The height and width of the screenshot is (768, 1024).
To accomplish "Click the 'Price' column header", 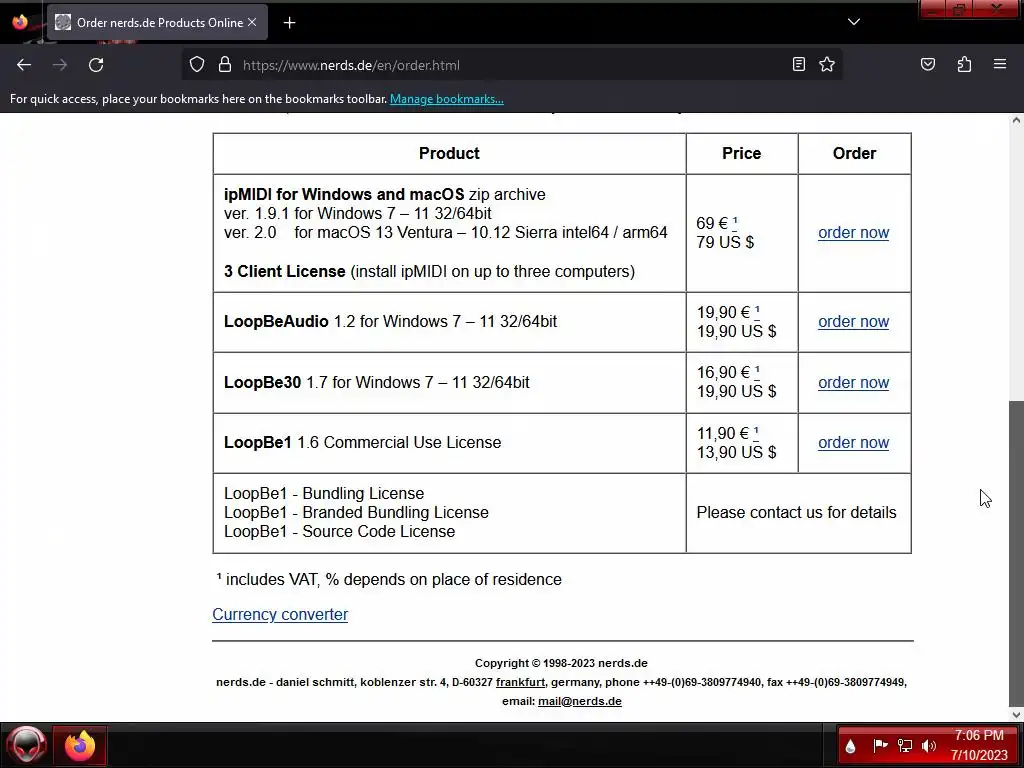I will (x=741, y=153).
